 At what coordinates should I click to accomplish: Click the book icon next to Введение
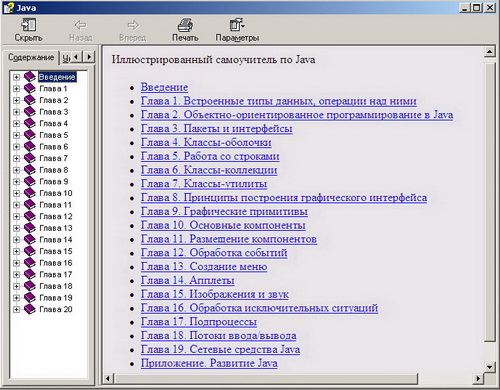tap(30, 77)
